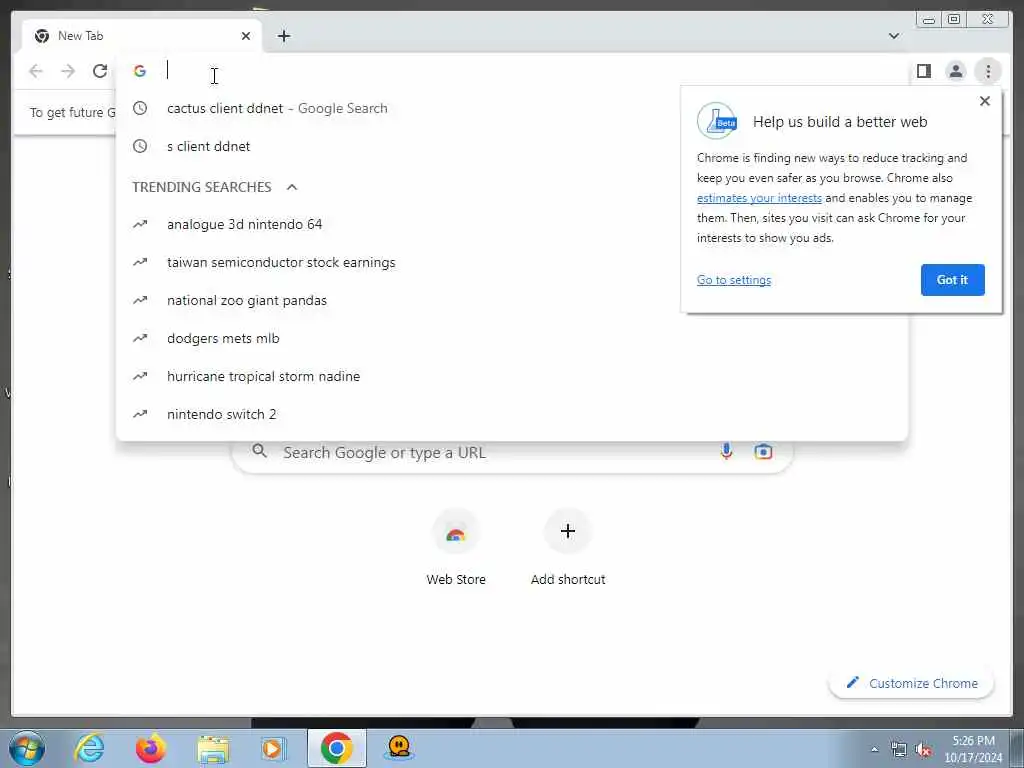Open Customize Chrome
Image resolution: width=1024 pixels, height=768 pixels.
912,683
